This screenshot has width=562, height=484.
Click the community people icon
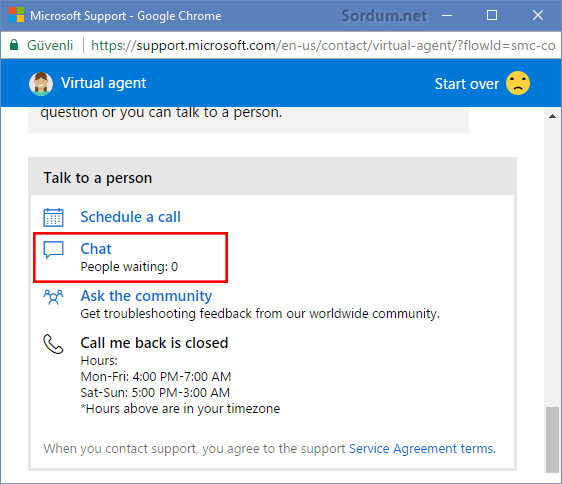point(53,297)
